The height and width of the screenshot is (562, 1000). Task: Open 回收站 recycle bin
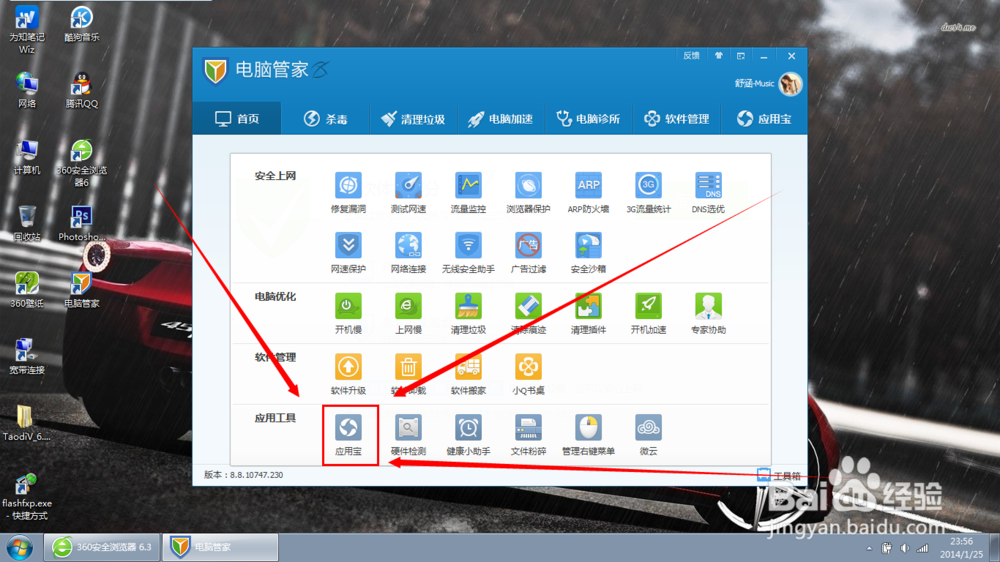pos(27,223)
